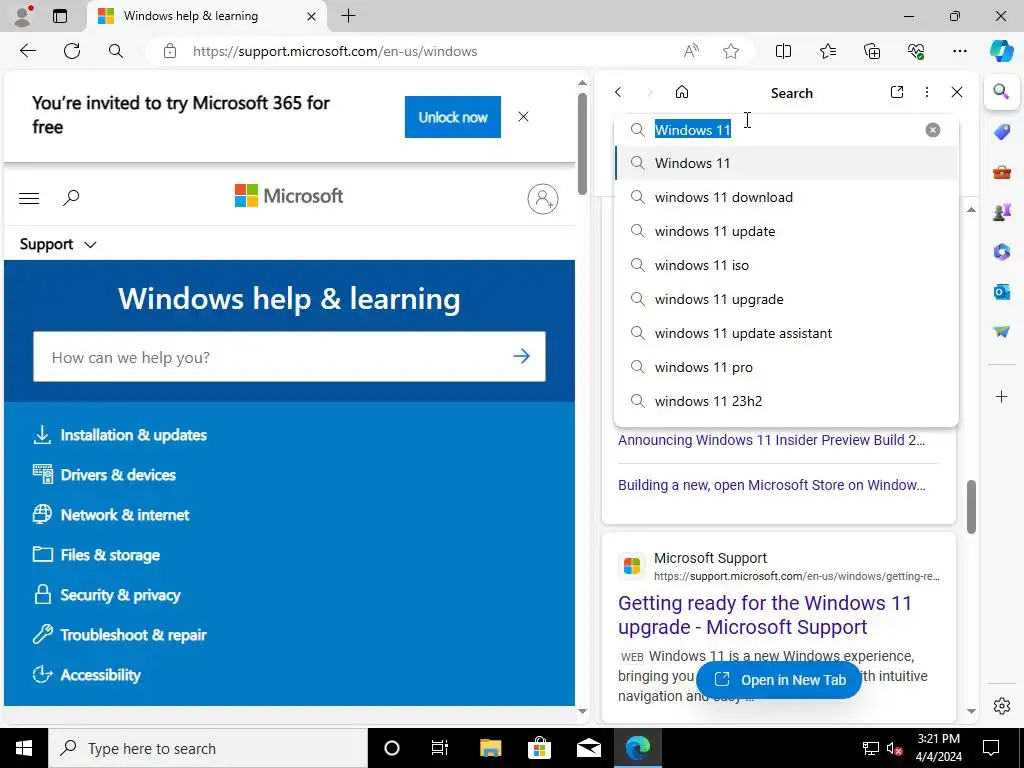Screen dimensions: 1024x768
Task: Turn on Read aloud
Action: tap(691, 51)
